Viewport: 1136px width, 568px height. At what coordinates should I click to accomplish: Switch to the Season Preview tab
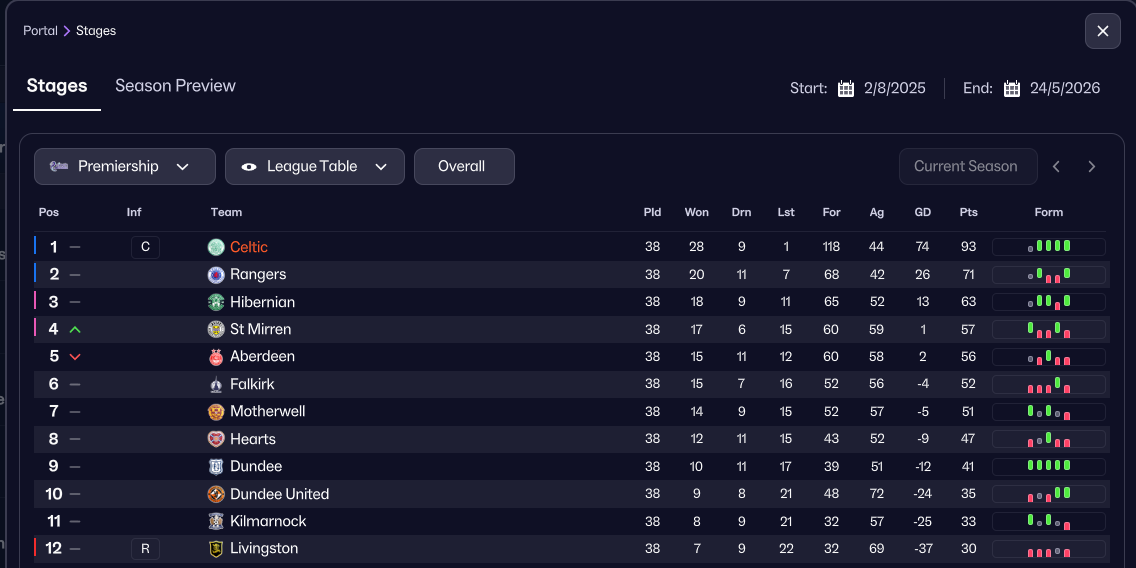[175, 86]
